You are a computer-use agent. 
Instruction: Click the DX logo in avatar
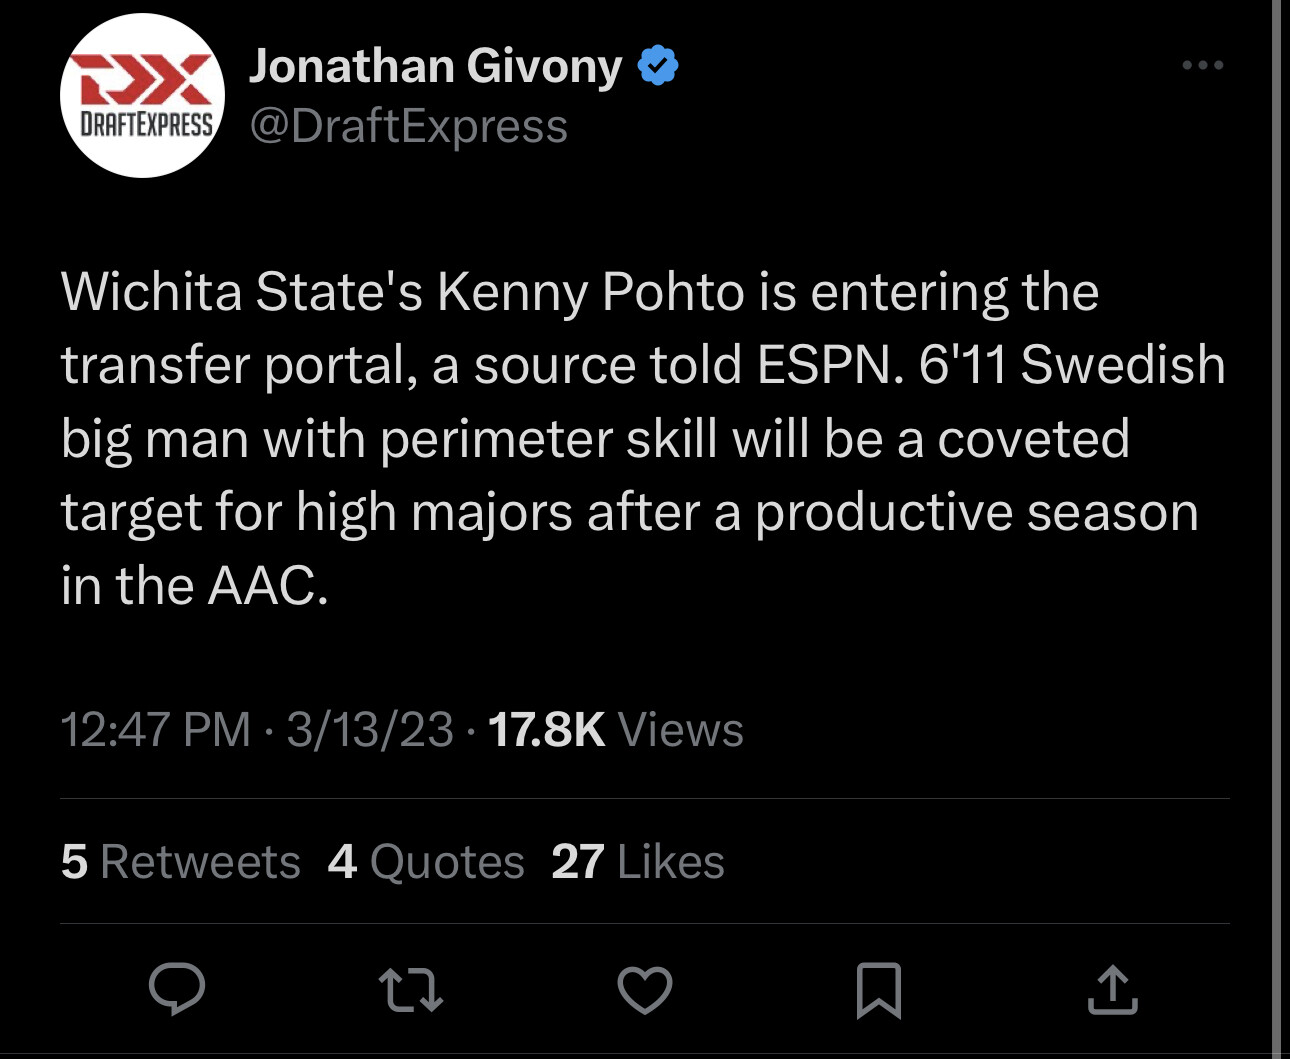coord(143,79)
